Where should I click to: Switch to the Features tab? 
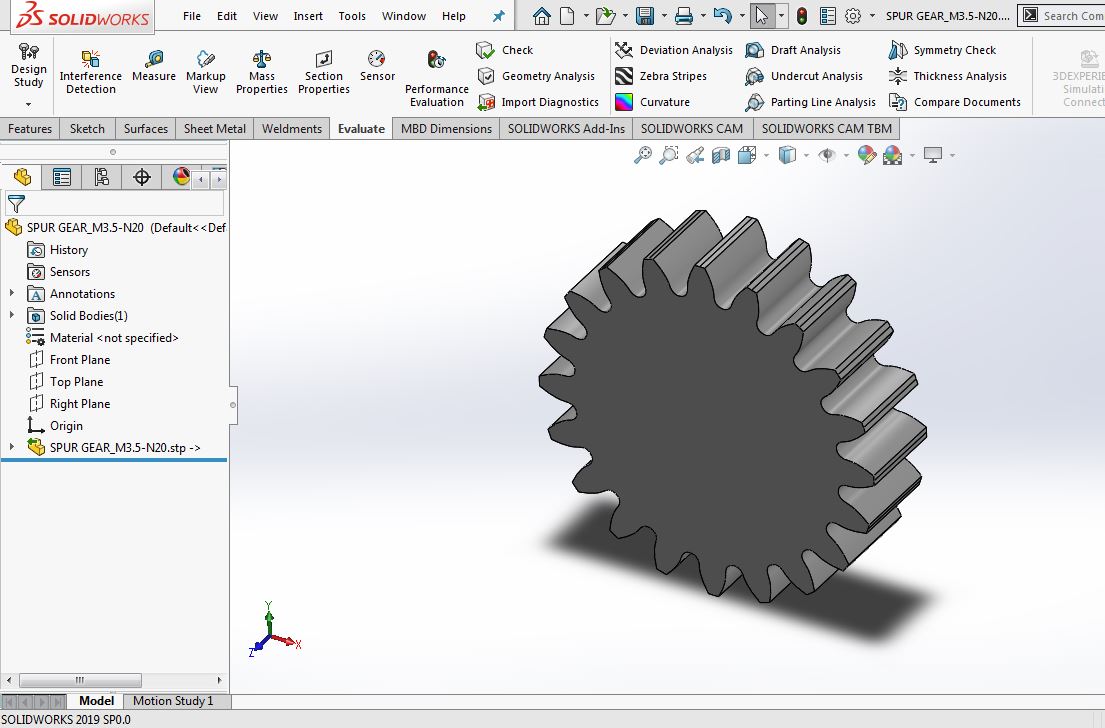(30, 128)
